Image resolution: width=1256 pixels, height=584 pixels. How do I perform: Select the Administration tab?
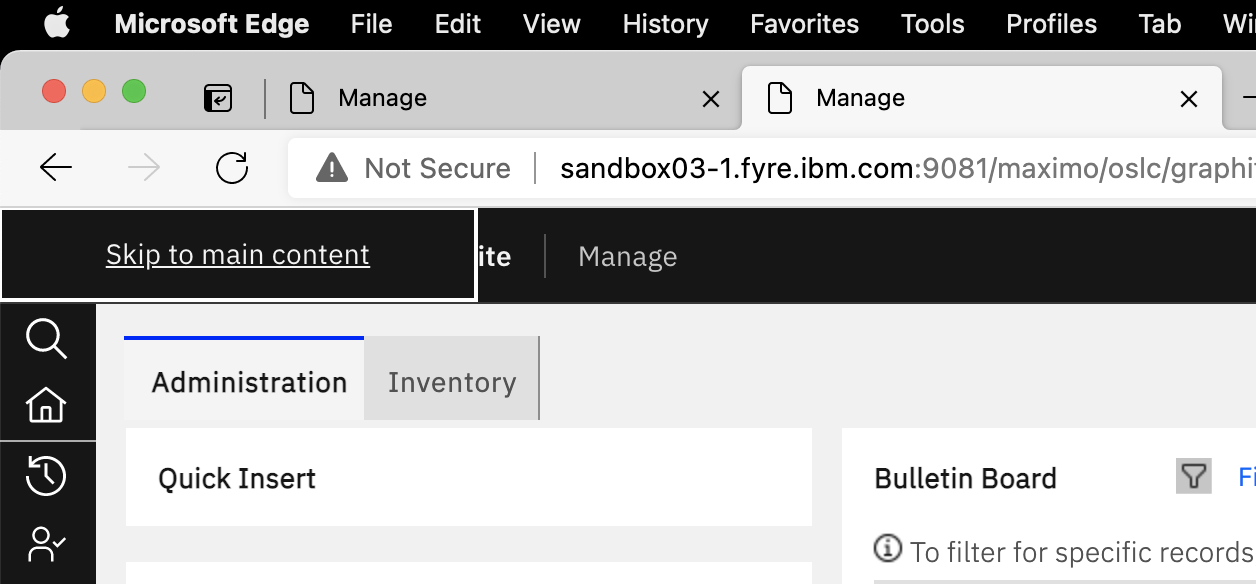click(x=246, y=381)
